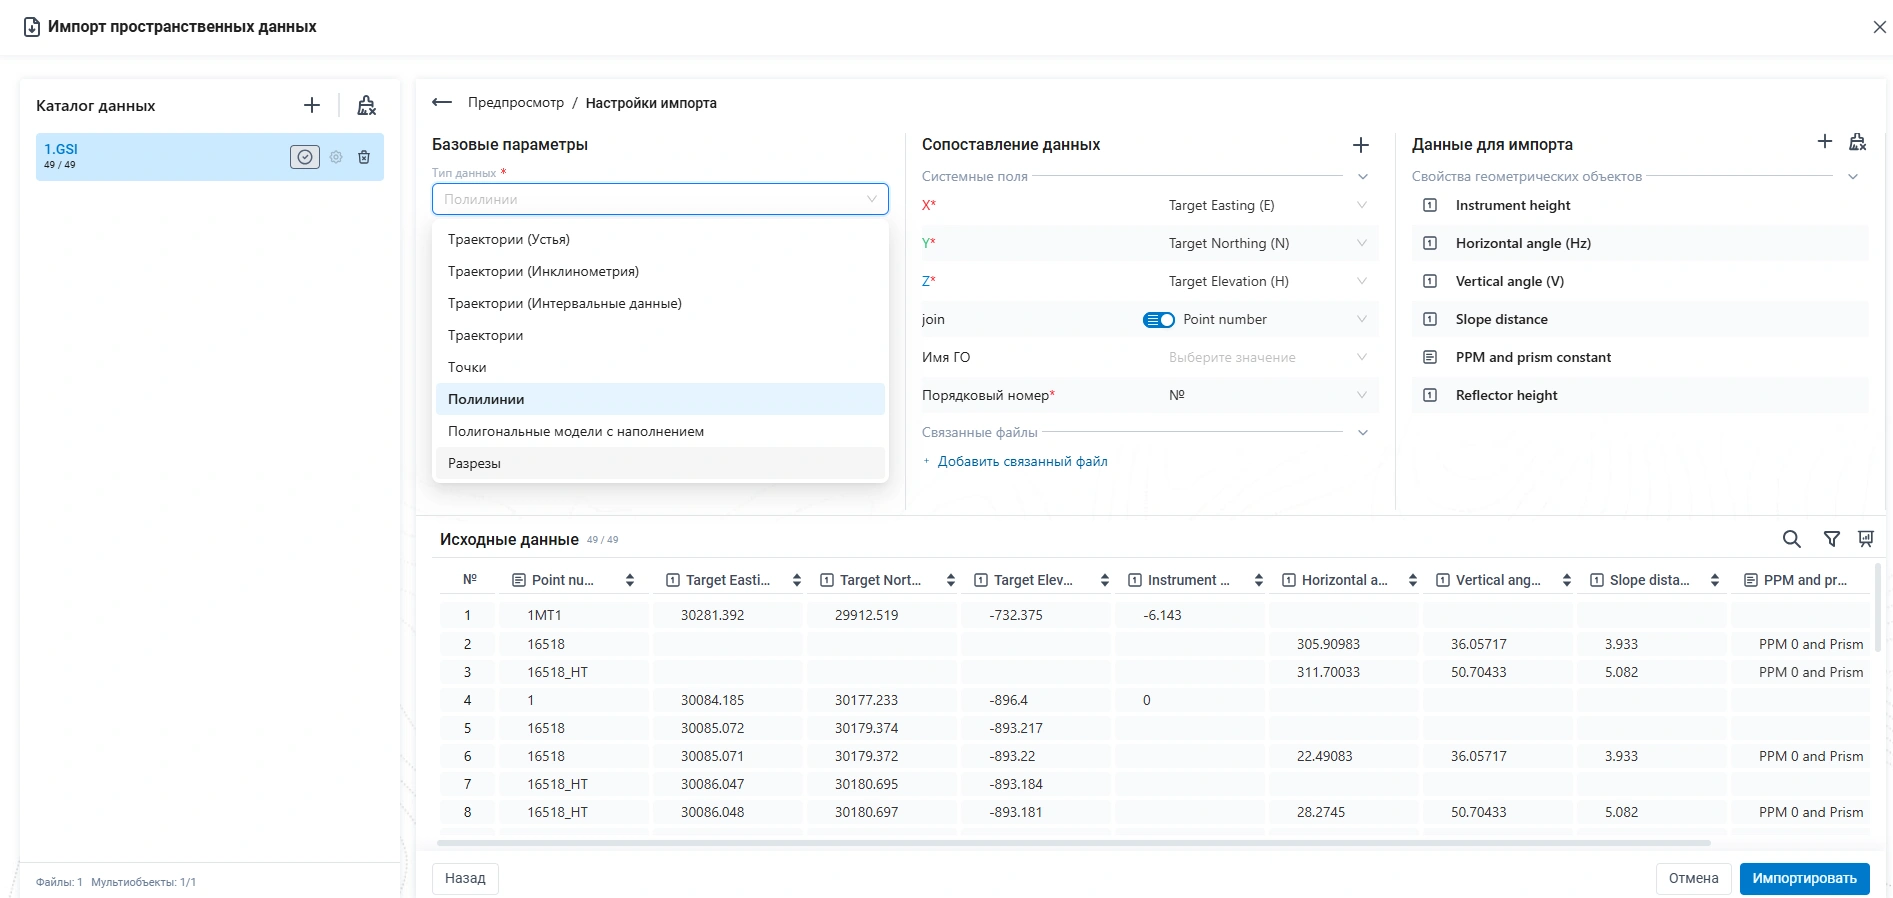Viewport: 1893px width, 898px height.
Task: Open the Имя ГО value dropdown
Action: (1268, 357)
